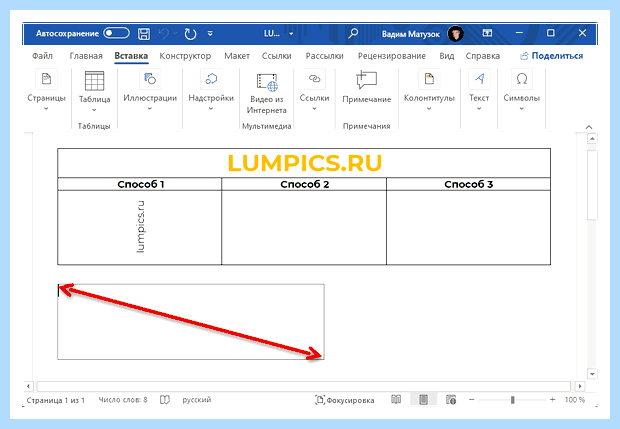The width and height of the screenshot is (620, 429).
Task: Click the 100 % zoom level
Action: tap(575, 400)
